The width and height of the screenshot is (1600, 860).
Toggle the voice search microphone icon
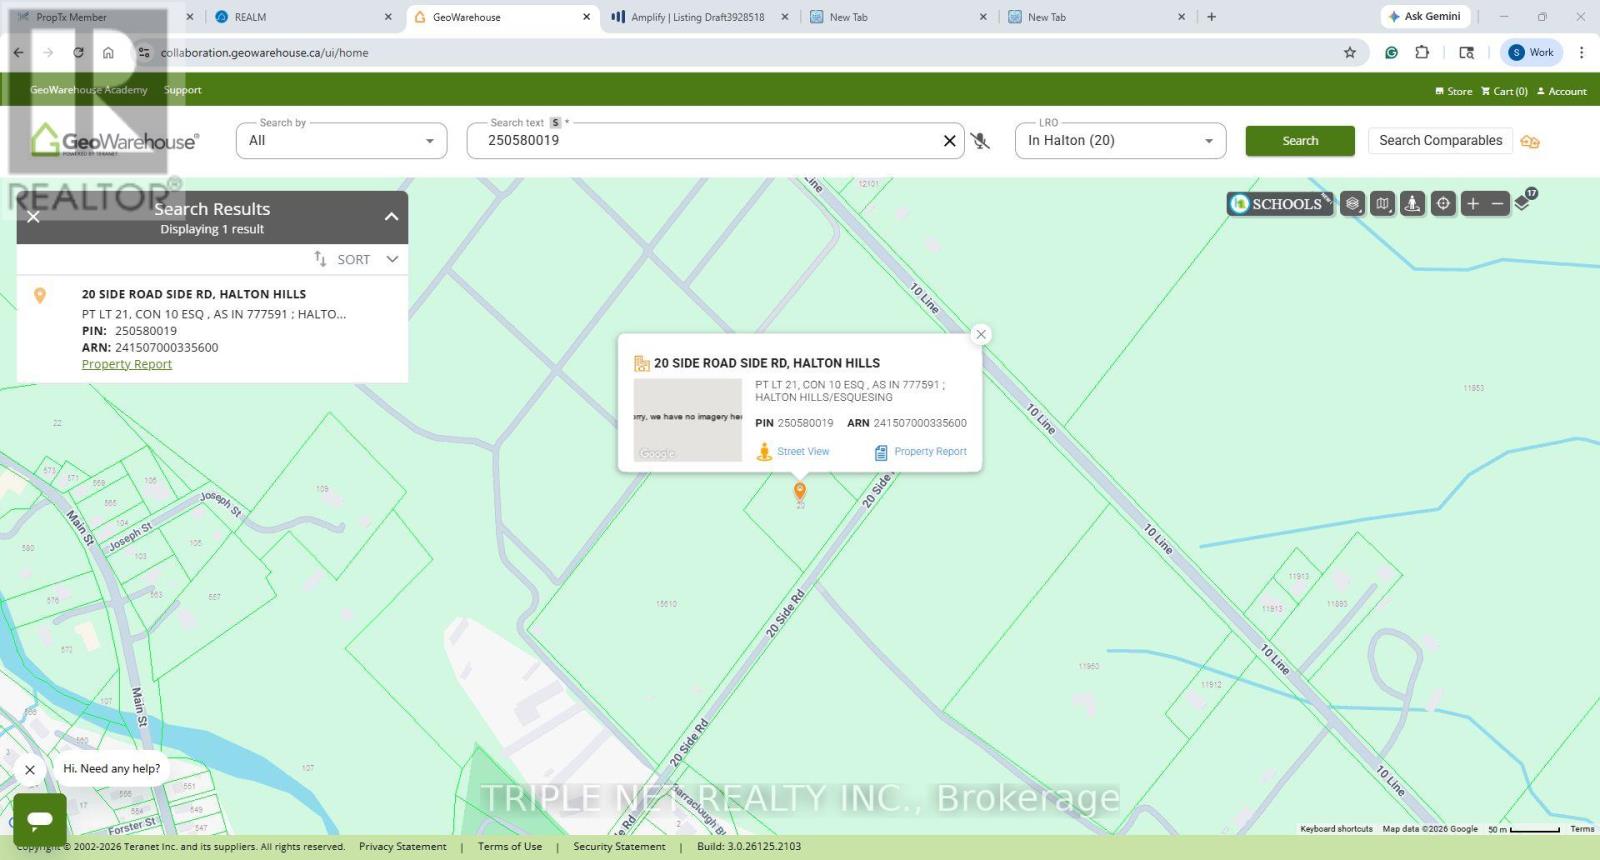point(980,141)
